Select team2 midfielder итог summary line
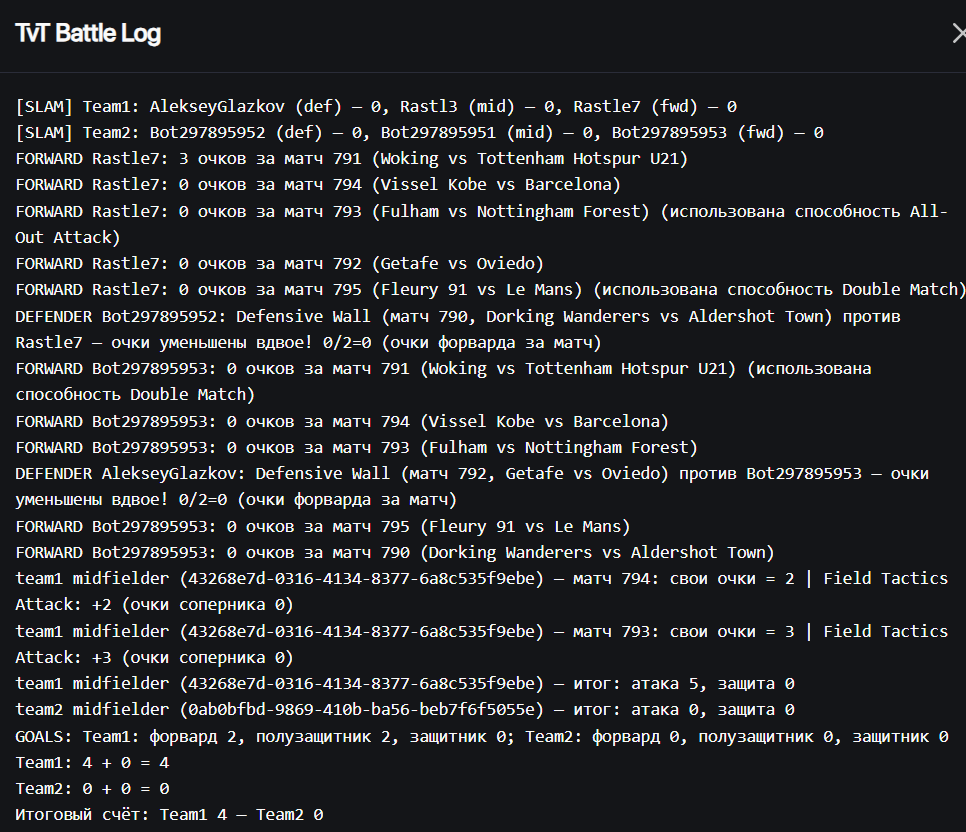This screenshot has width=966, height=832. [405, 710]
